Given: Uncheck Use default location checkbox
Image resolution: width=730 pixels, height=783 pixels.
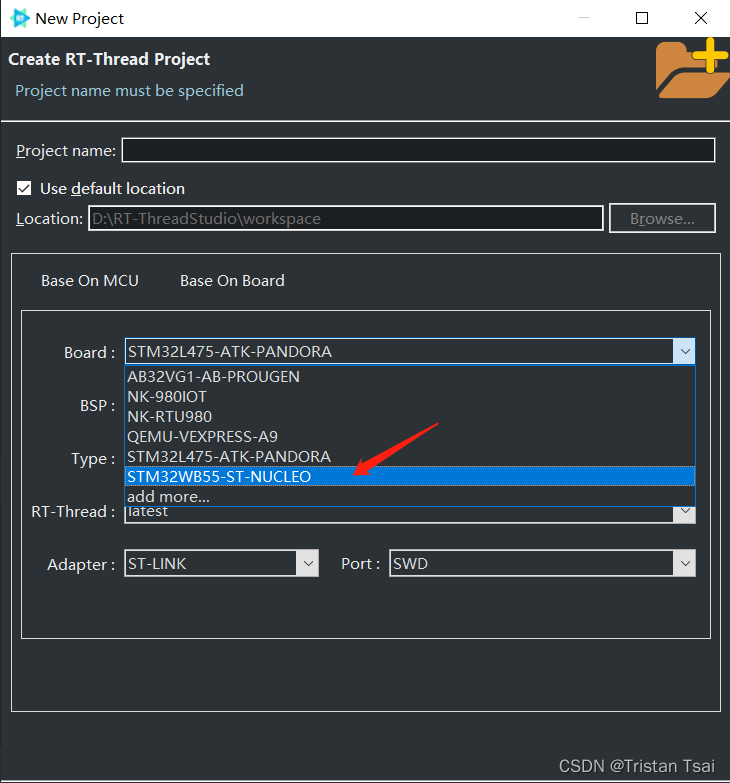Looking at the screenshot, I should (x=24, y=188).
